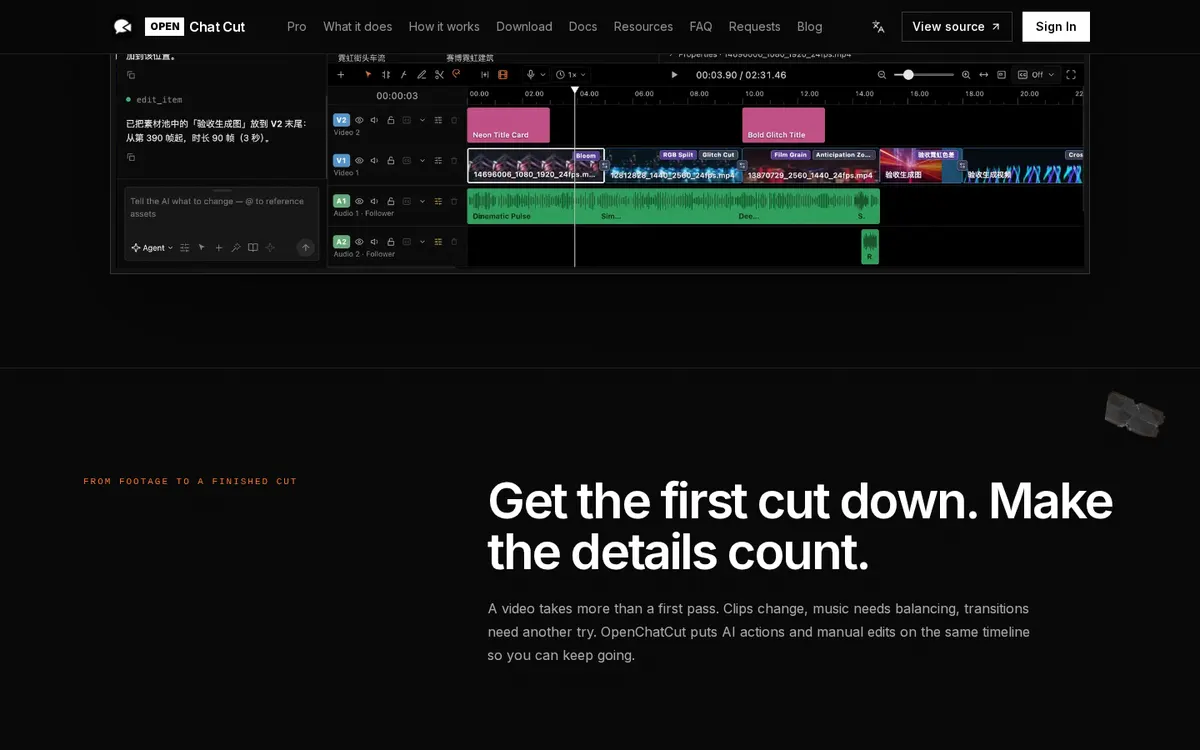Click the OpenChatCut chat bubble logo
This screenshot has width=1200, height=750.
123,27
